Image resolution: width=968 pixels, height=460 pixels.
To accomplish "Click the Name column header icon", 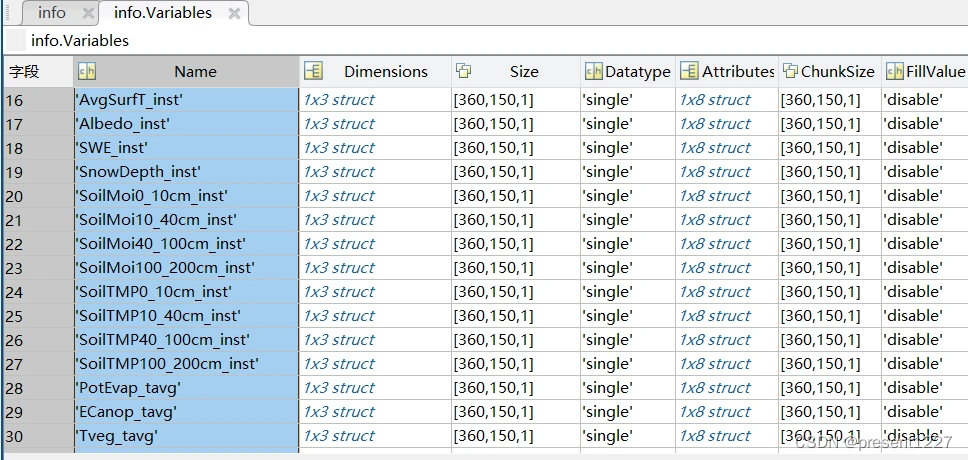I will coord(87,71).
